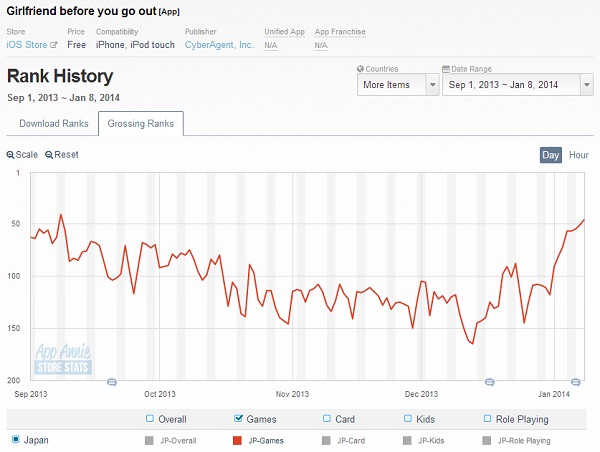Click the comment marker near Jan 2014
The height and width of the screenshot is (452, 600).
pyautogui.click(x=576, y=382)
